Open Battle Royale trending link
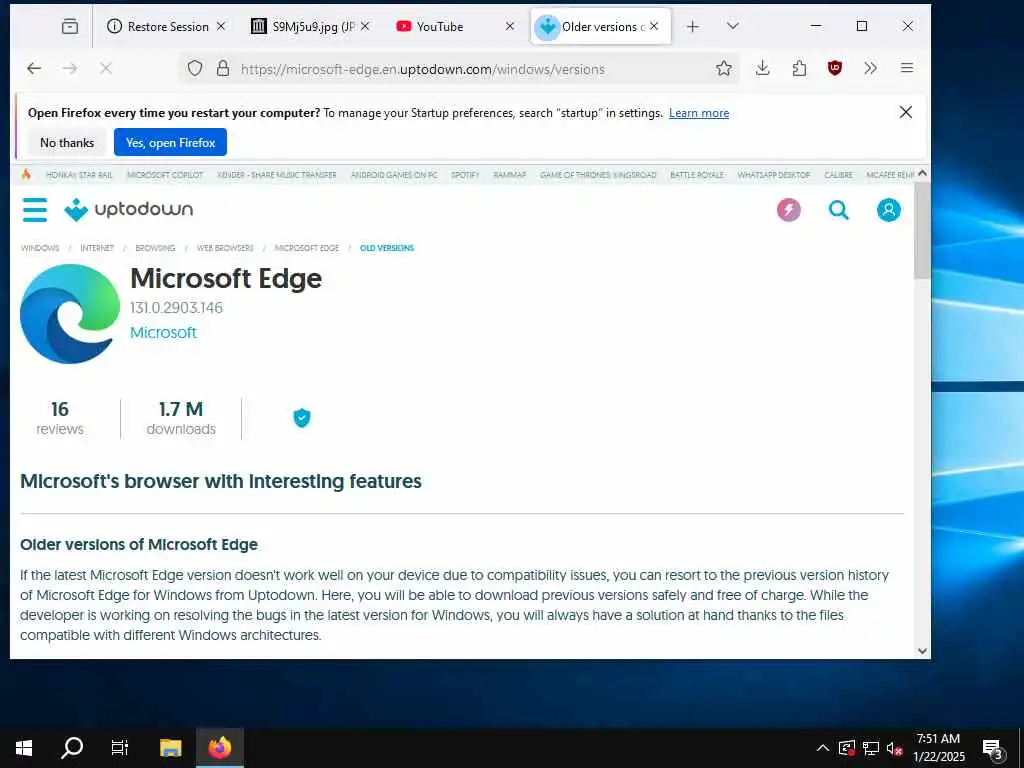Viewport: 1024px width, 768px height. 697,175
